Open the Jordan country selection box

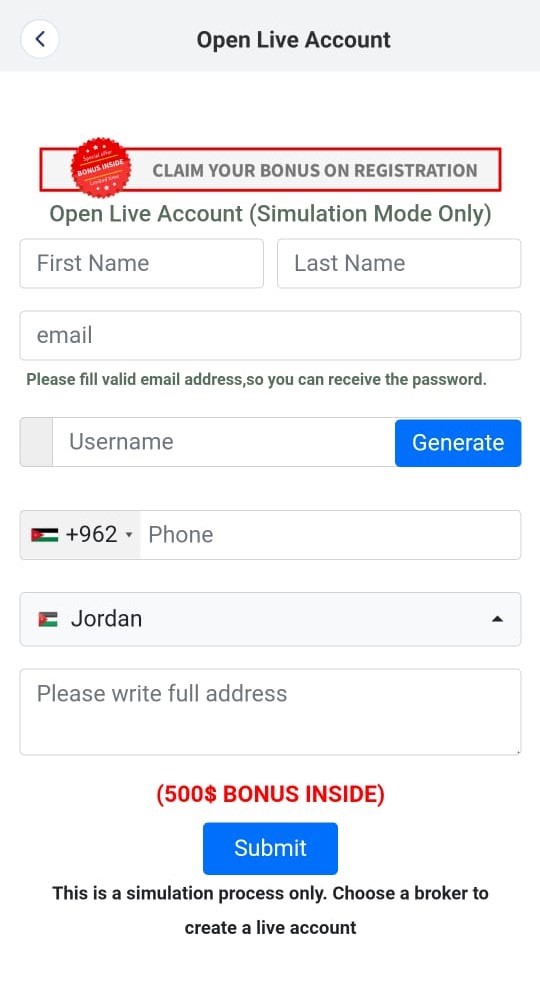pyautogui.click(x=271, y=619)
